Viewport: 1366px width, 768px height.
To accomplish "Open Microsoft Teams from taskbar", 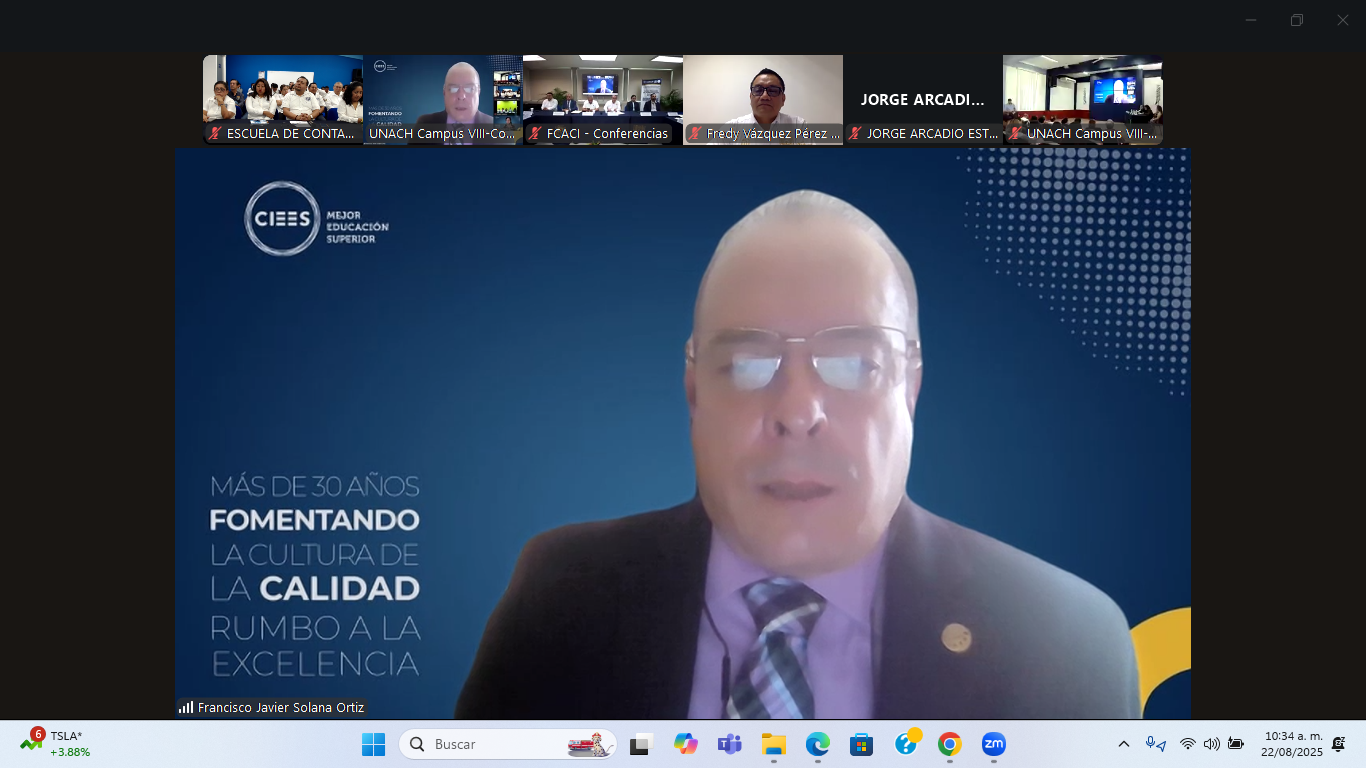I will [729, 744].
